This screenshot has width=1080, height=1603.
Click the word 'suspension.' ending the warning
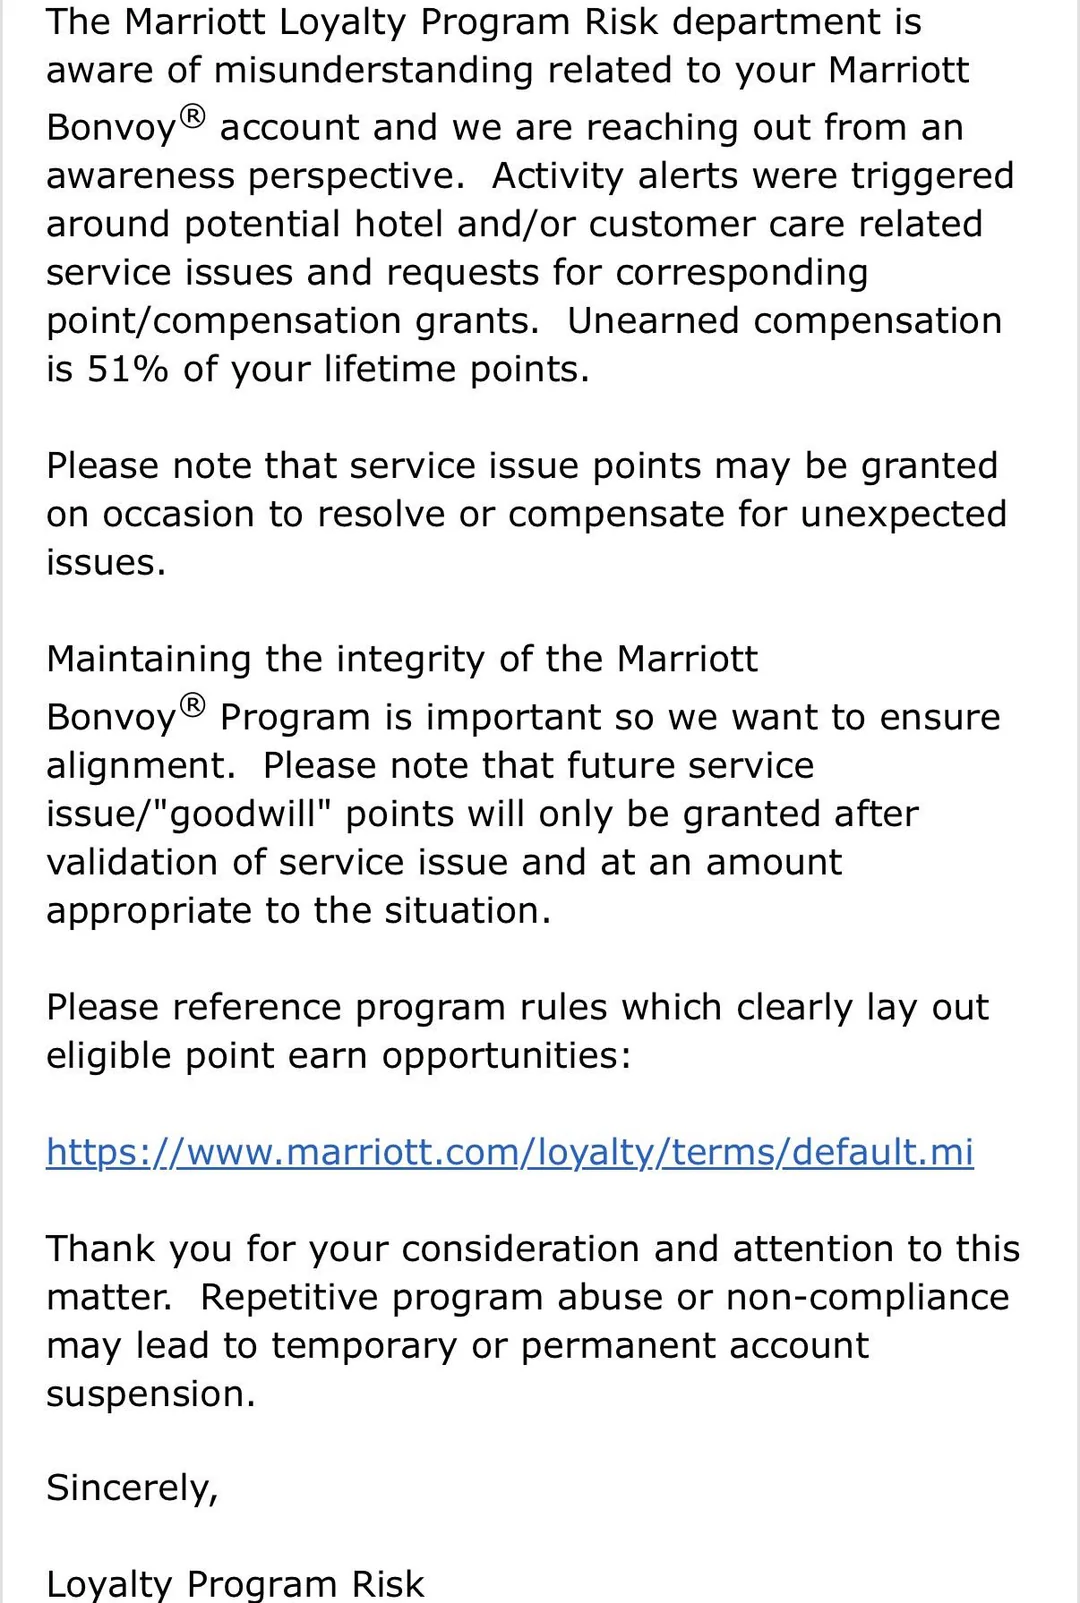point(151,1395)
